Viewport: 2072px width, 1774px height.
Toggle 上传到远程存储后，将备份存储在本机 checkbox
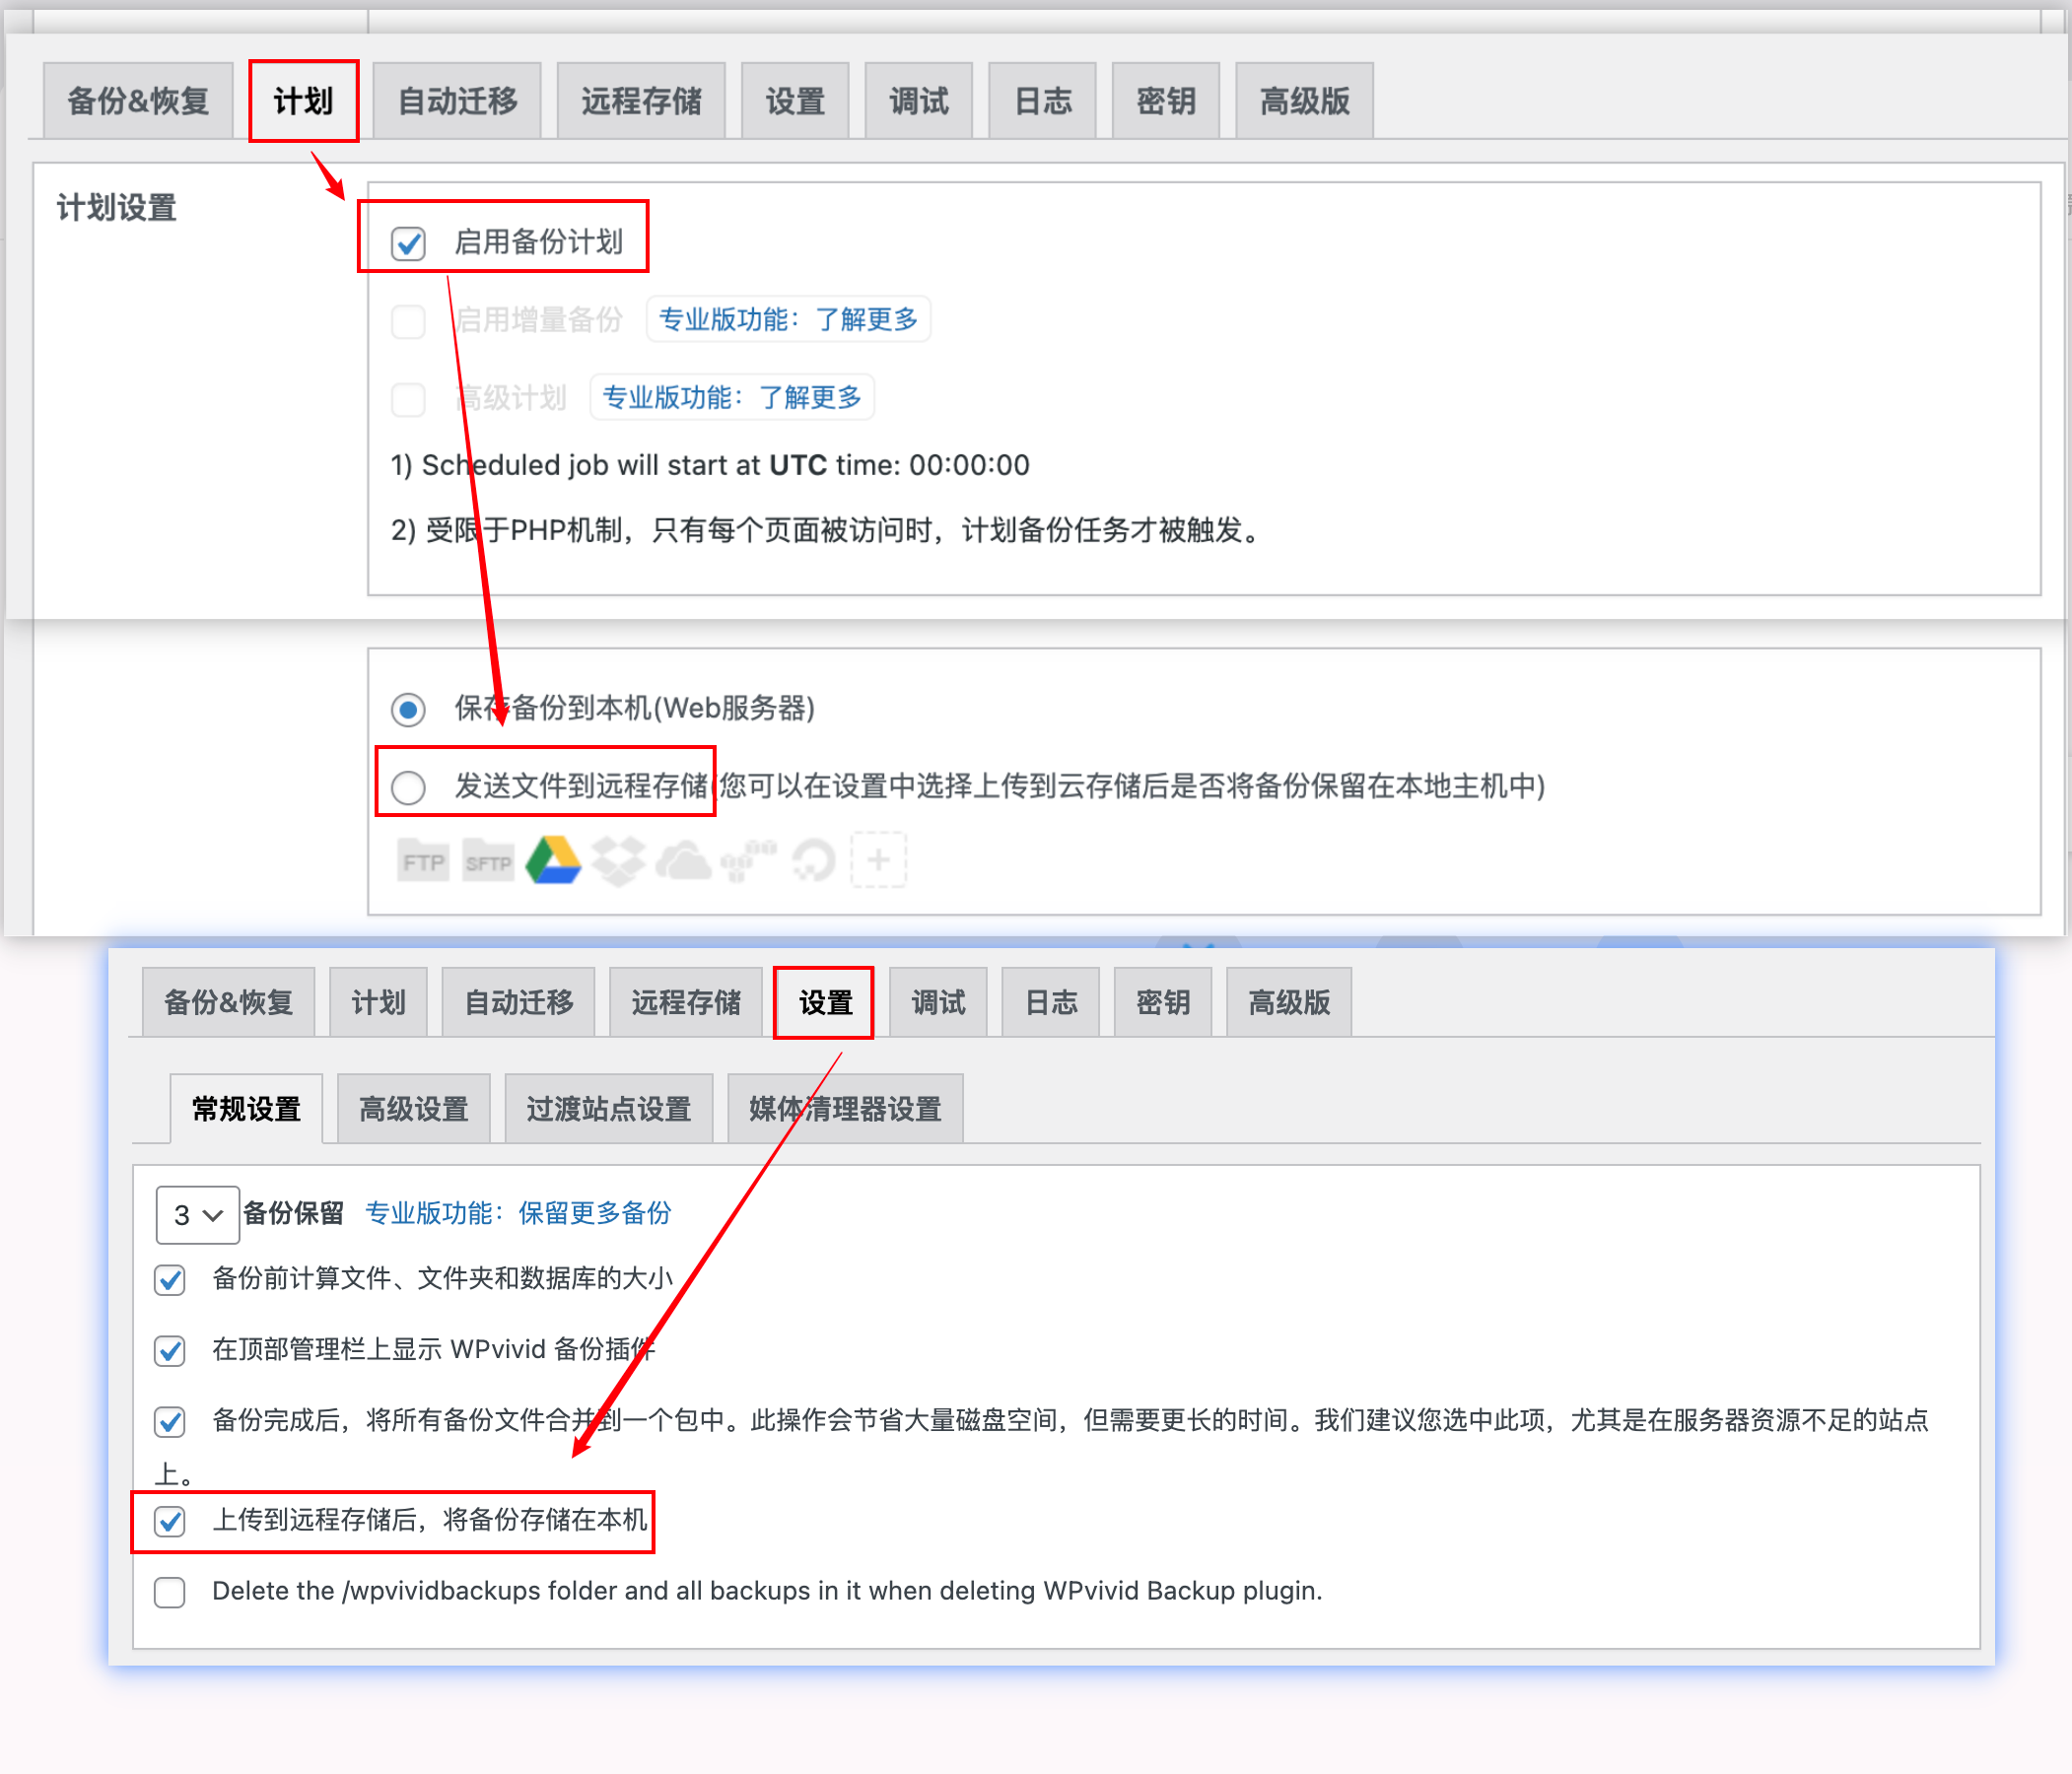coord(170,1522)
